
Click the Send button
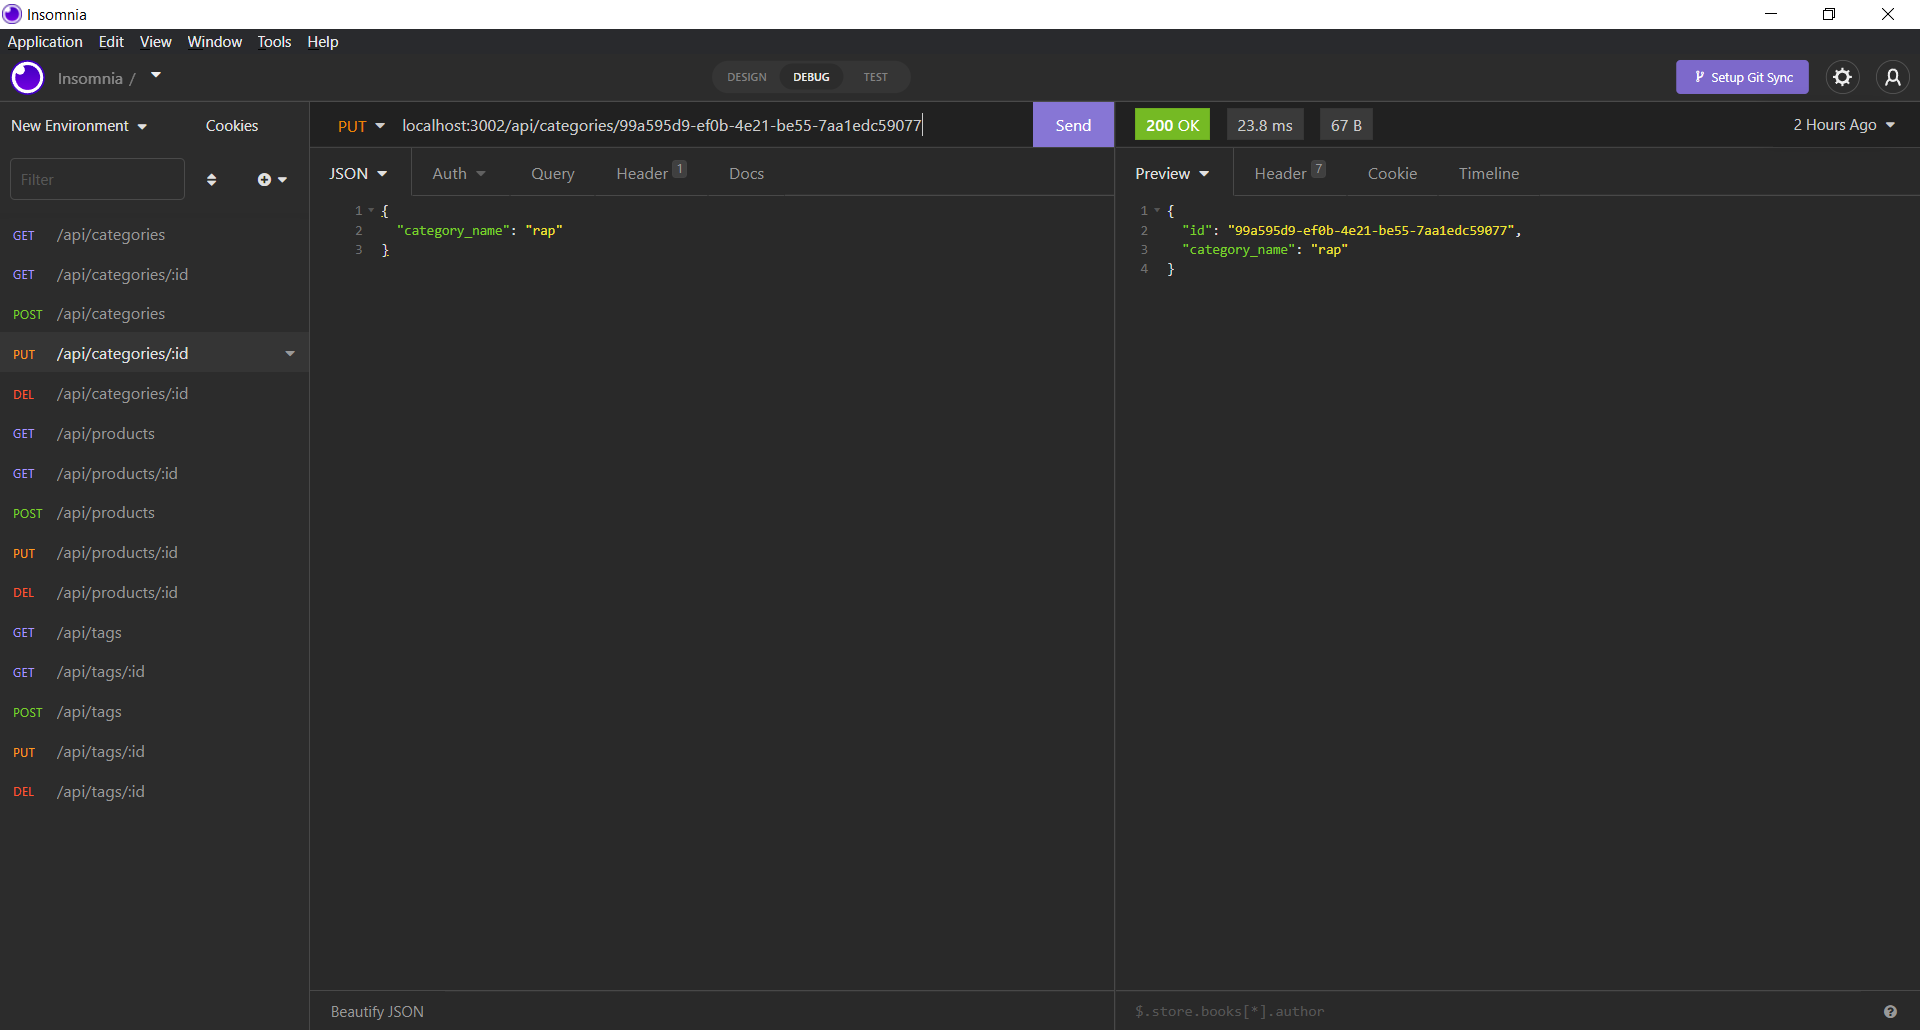tap(1072, 125)
